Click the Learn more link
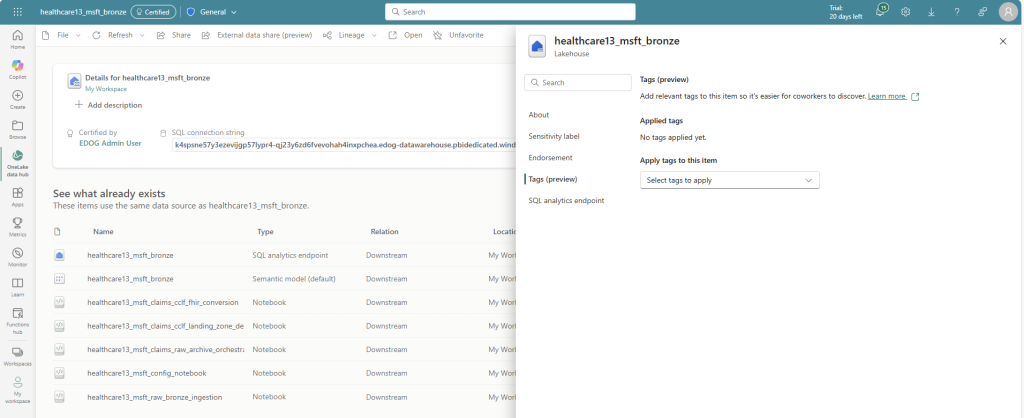 click(x=887, y=96)
